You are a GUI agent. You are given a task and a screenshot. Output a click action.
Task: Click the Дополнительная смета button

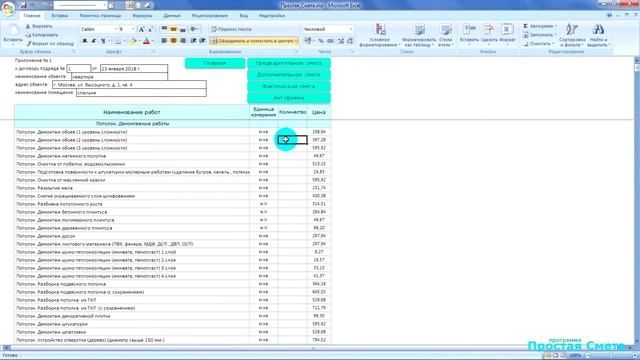coord(289,75)
